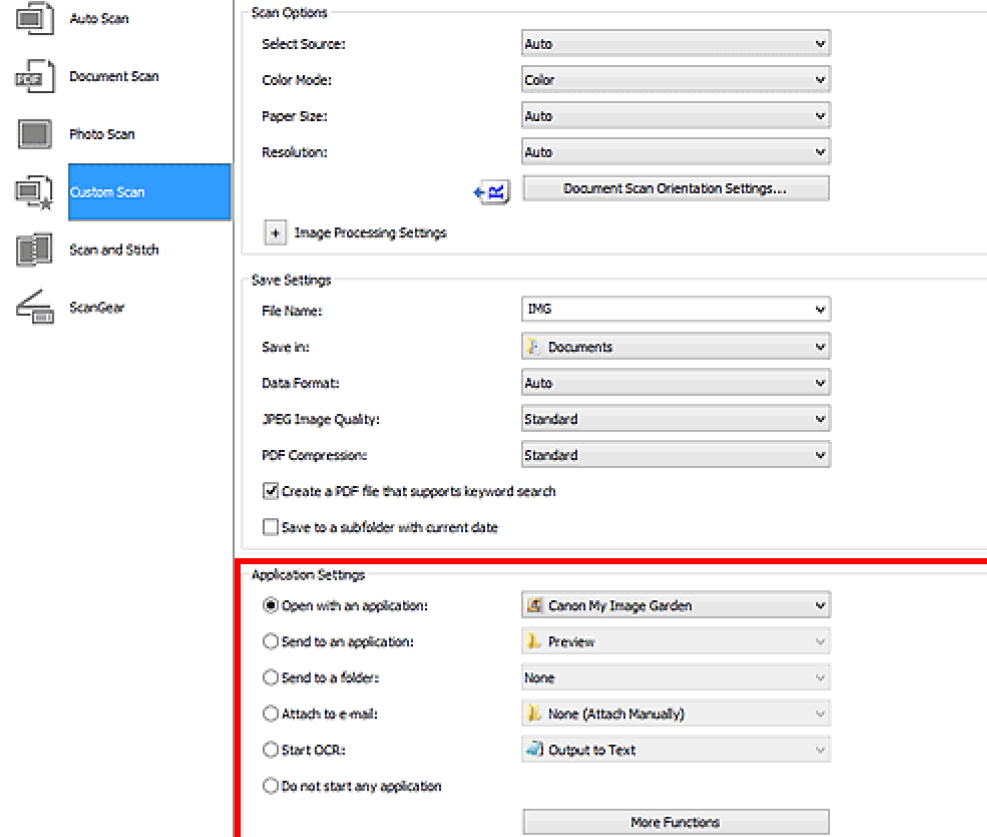Click the Custom Scan icon
Image resolution: width=987 pixels, height=837 pixels.
[34, 192]
